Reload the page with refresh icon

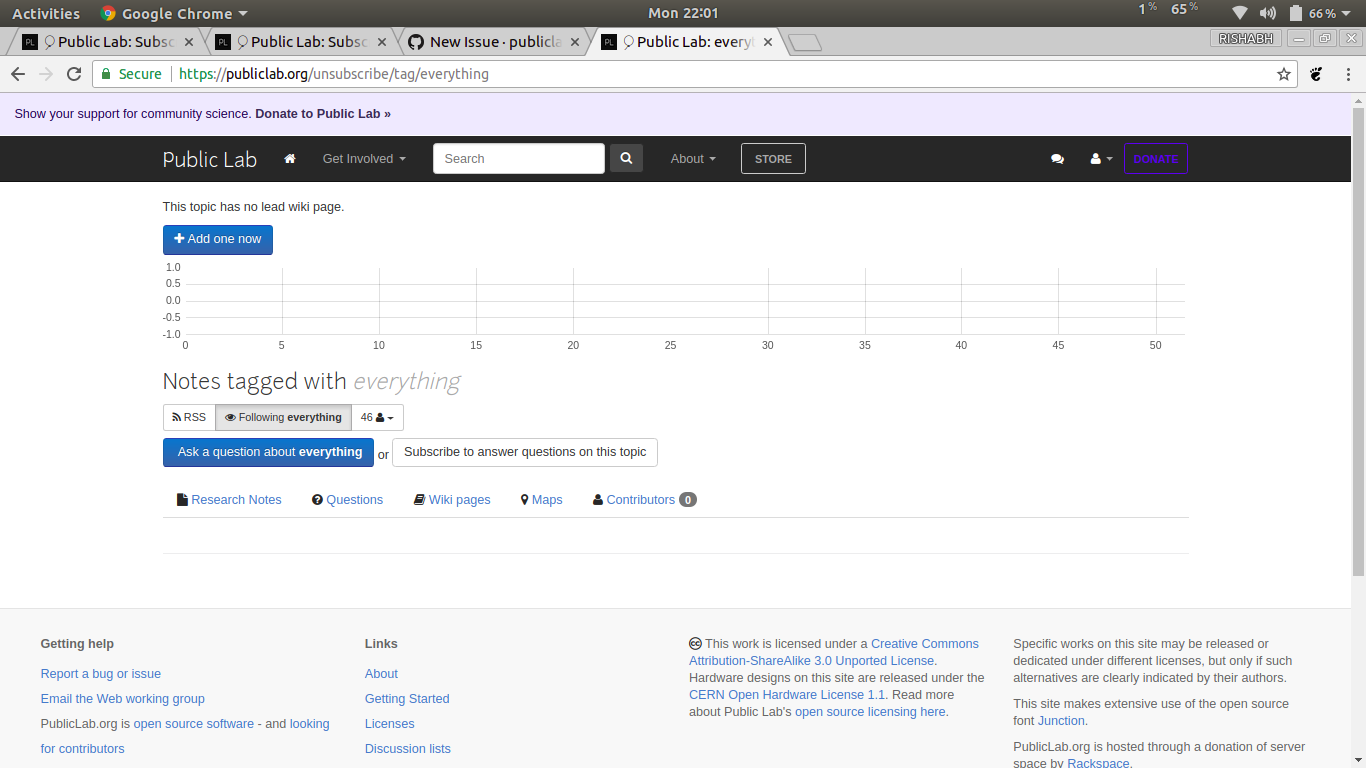pyautogui.click(x=74, y=74)
